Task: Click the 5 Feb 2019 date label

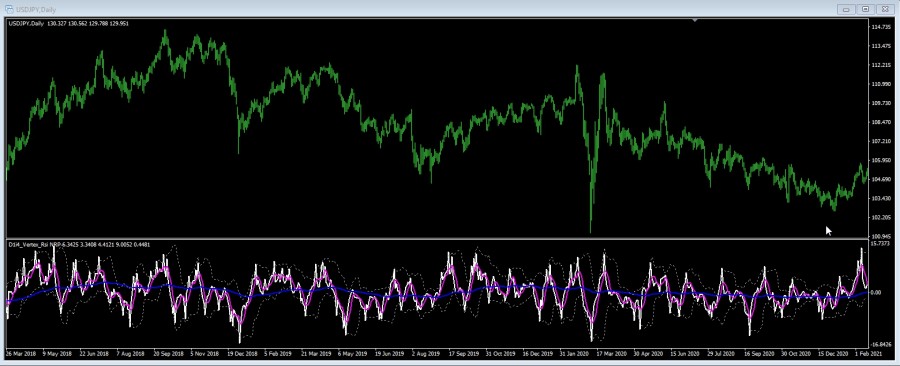Action: [278, 354]
